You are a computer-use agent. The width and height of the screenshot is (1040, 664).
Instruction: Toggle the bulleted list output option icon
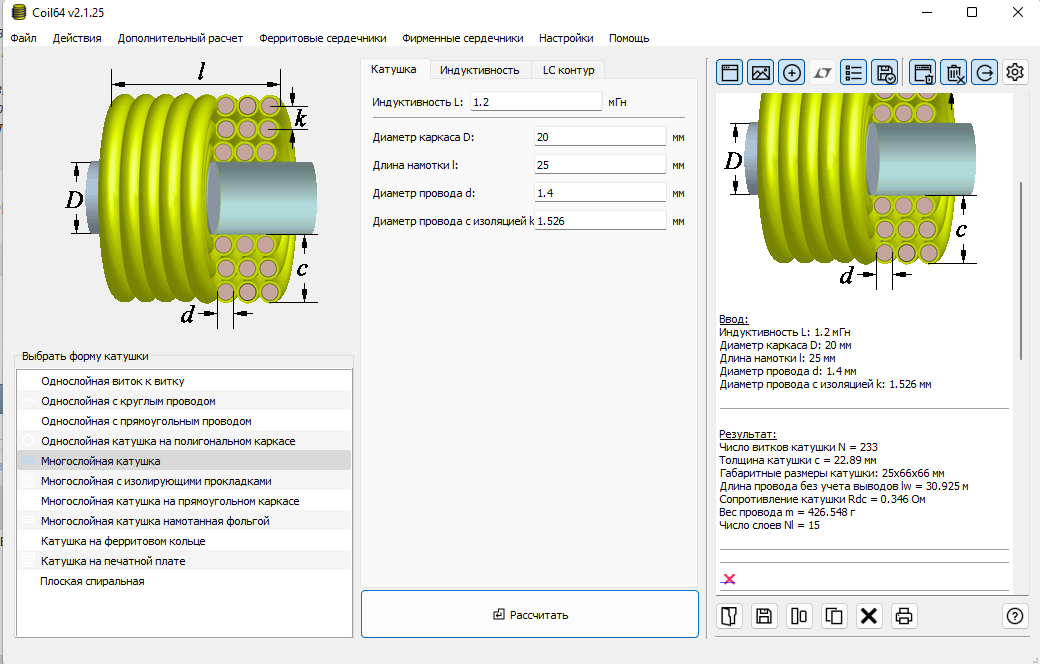[x=853, y=72]
